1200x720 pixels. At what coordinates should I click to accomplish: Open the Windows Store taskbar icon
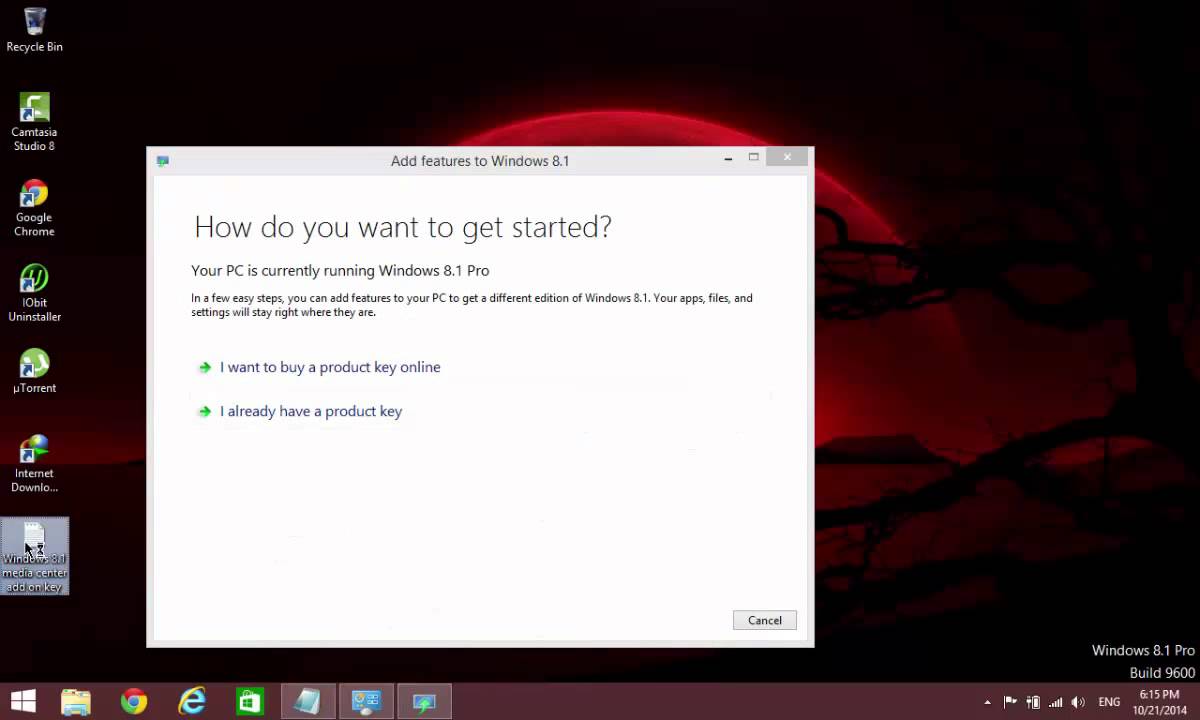coord(249,702)
